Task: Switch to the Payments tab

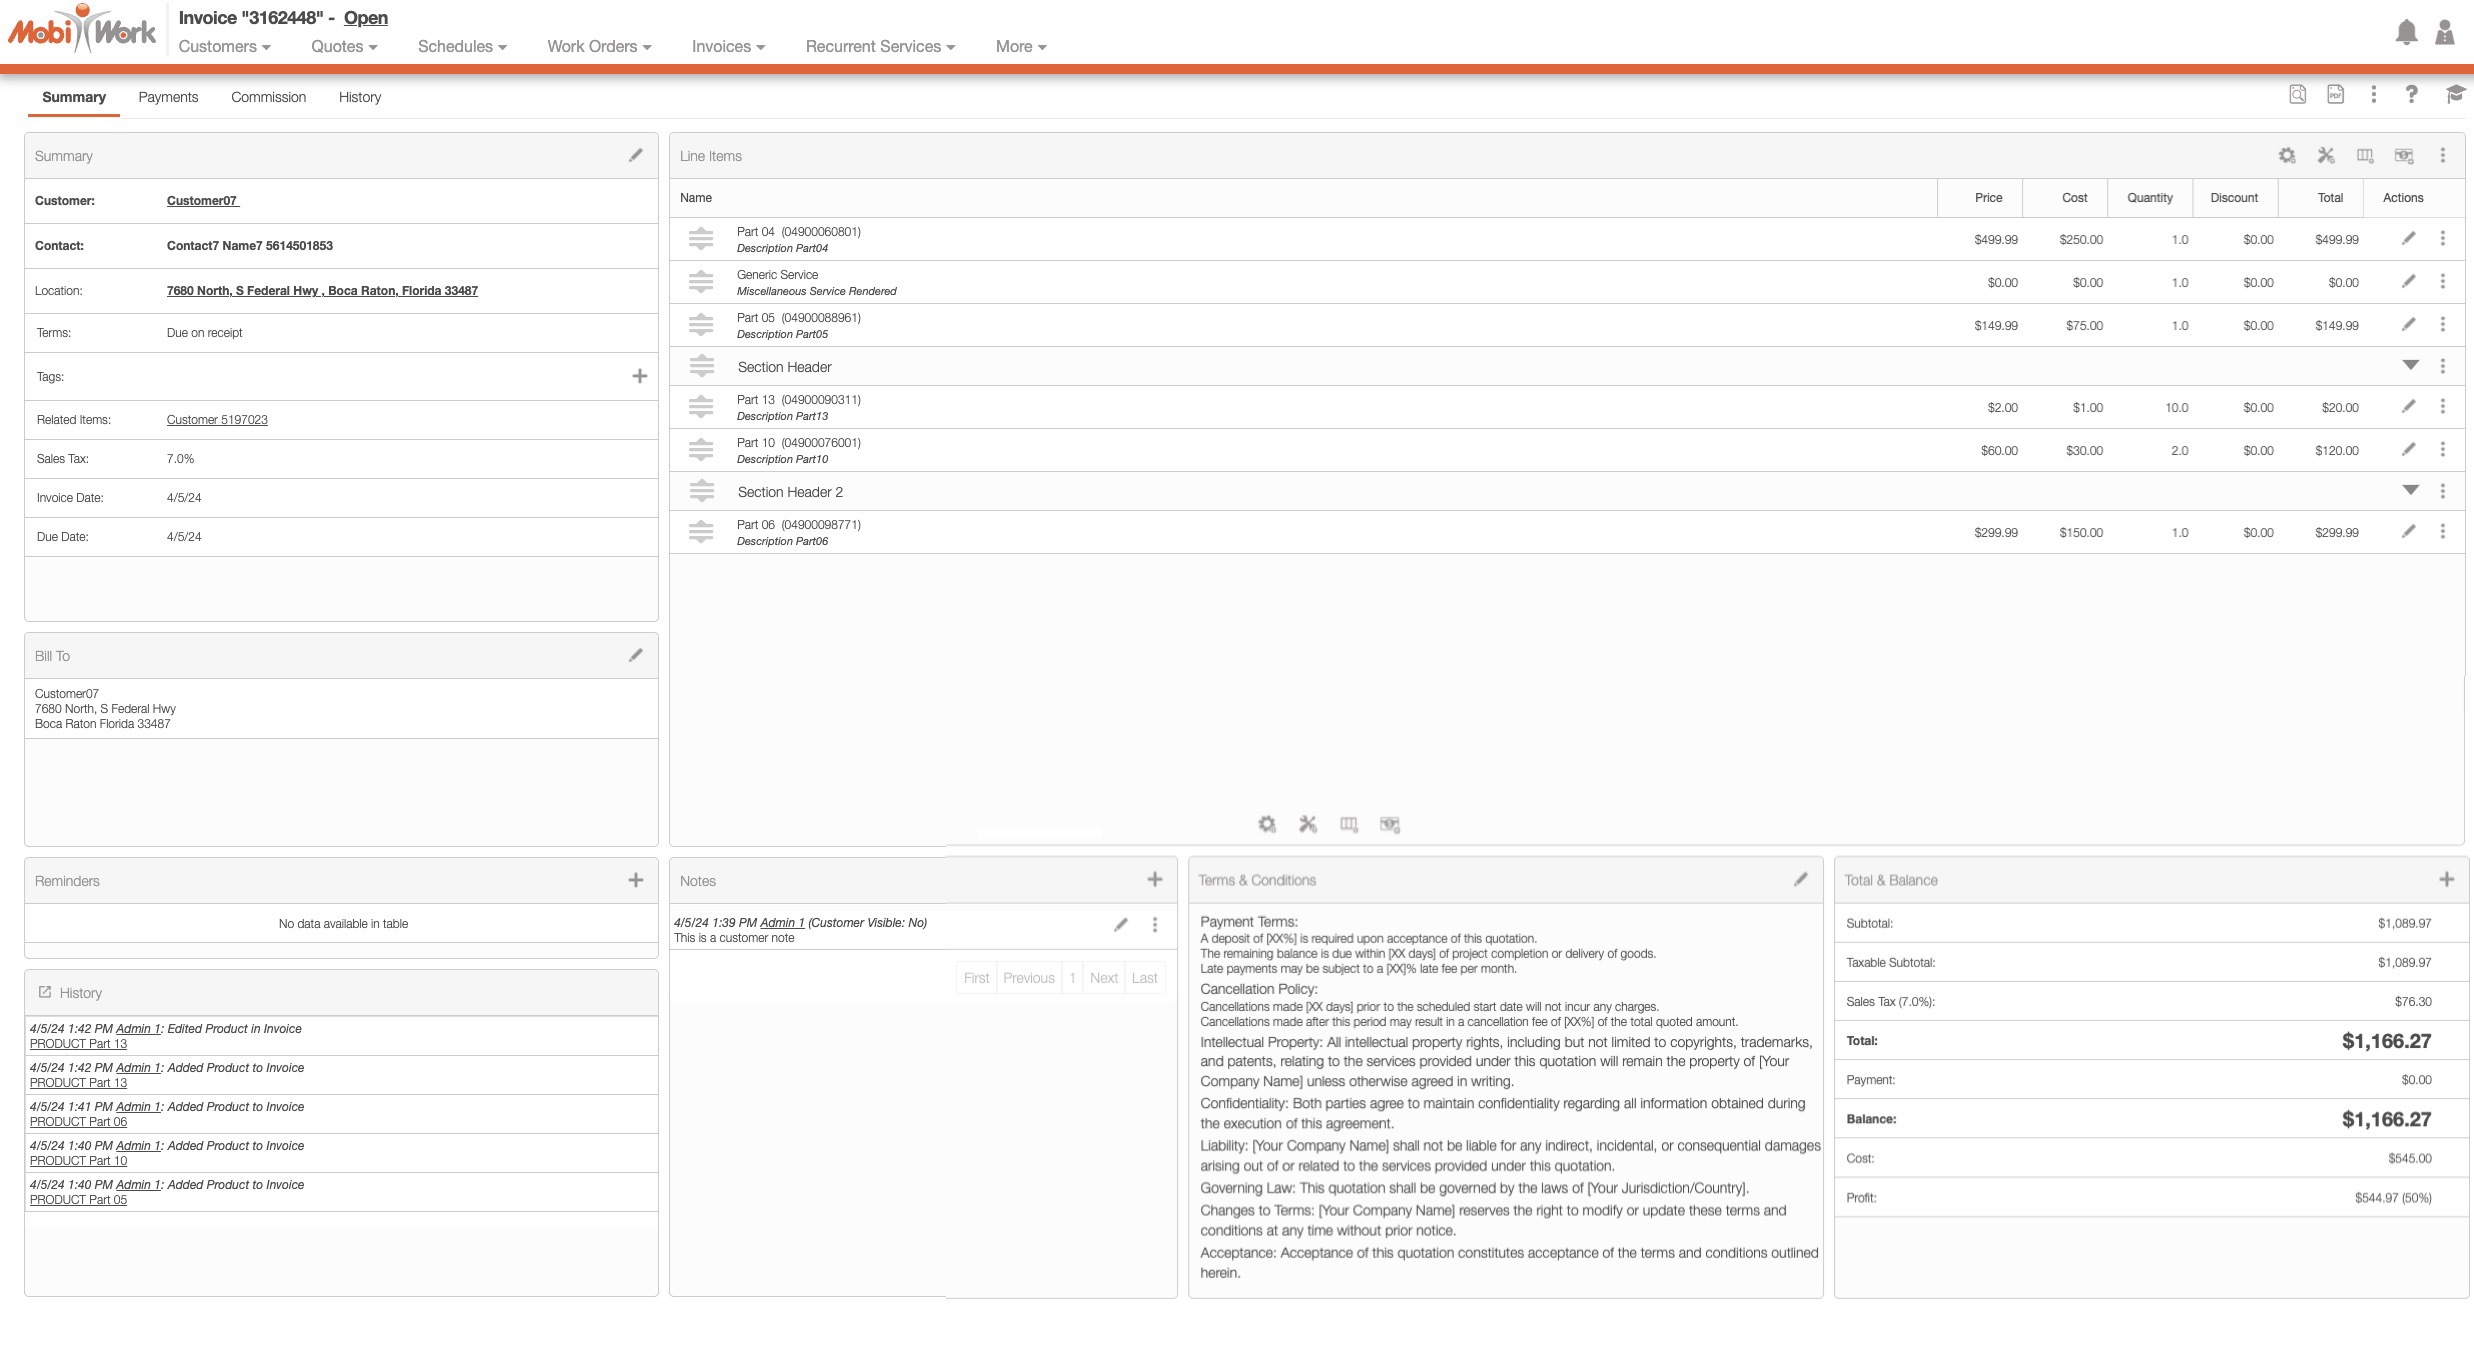Action: click(168, 97)
